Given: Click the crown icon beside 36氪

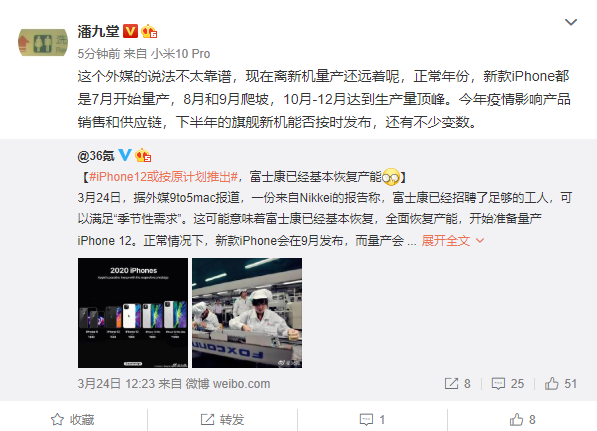Looking at the screenshot, I should [143, 155].
